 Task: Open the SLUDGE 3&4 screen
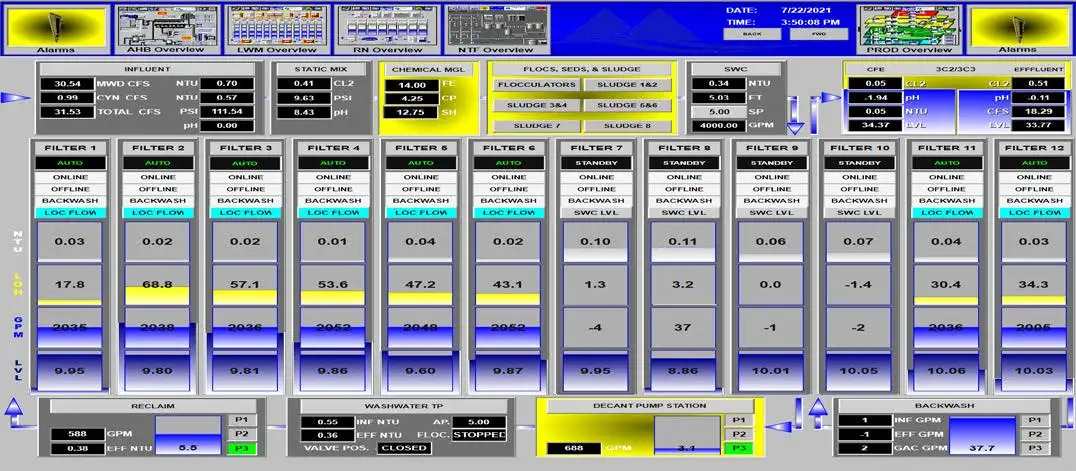(535, 105)
